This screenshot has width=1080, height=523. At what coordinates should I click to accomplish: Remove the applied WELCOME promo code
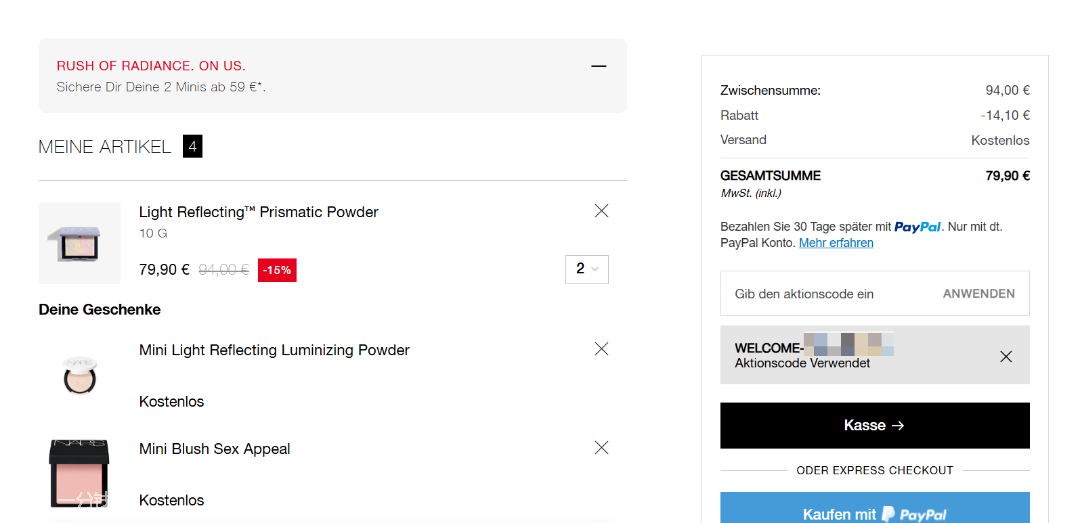1006,356
